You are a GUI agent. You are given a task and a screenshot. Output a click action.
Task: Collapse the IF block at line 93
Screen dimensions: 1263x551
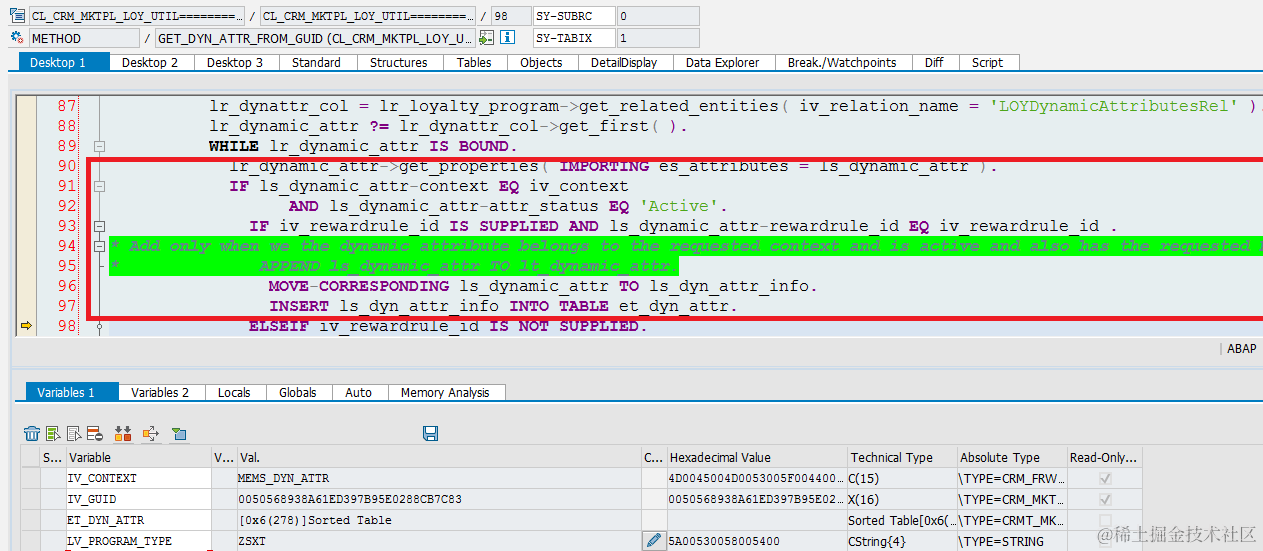pyautogui.click(x=99, y=226)
